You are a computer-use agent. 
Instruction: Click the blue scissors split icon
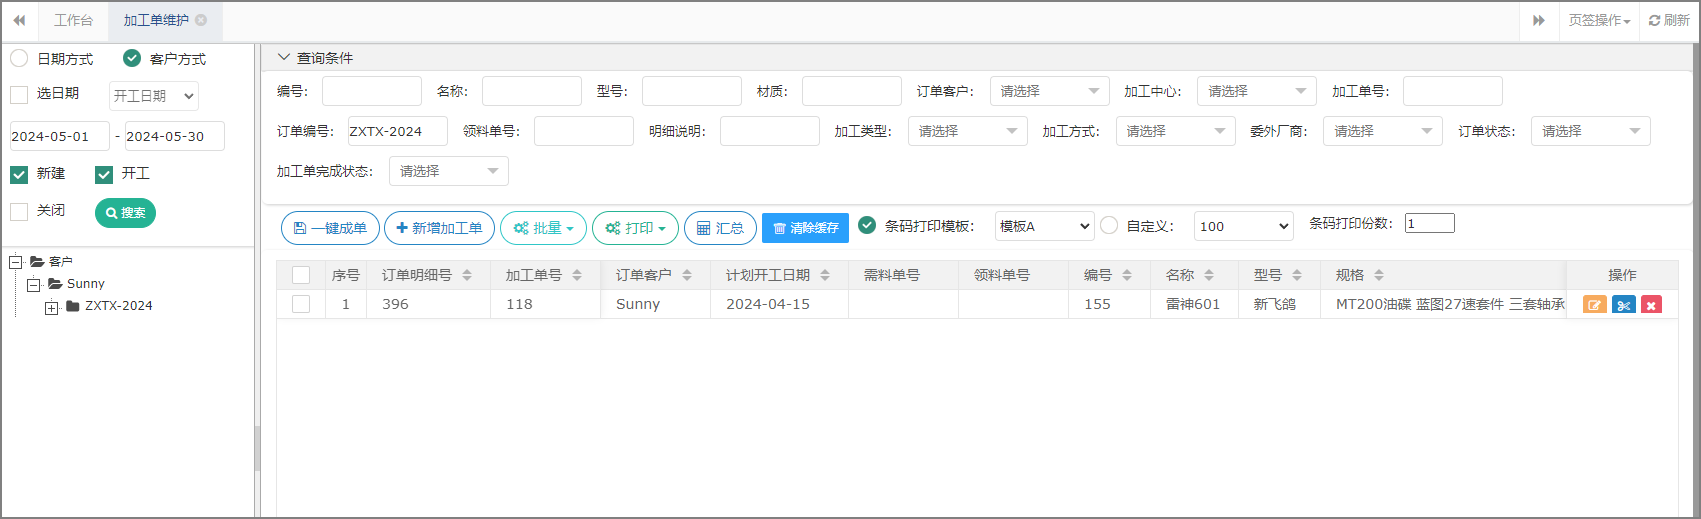click(1624, 305)
